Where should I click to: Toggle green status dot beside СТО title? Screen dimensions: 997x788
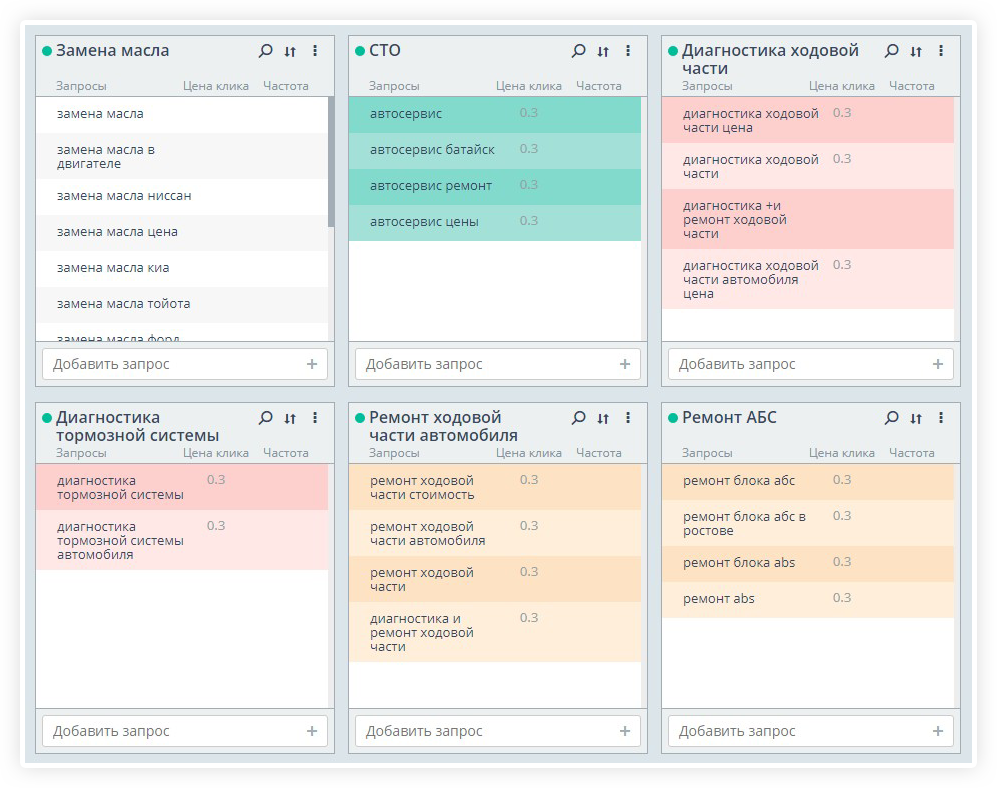coord(359,51)
